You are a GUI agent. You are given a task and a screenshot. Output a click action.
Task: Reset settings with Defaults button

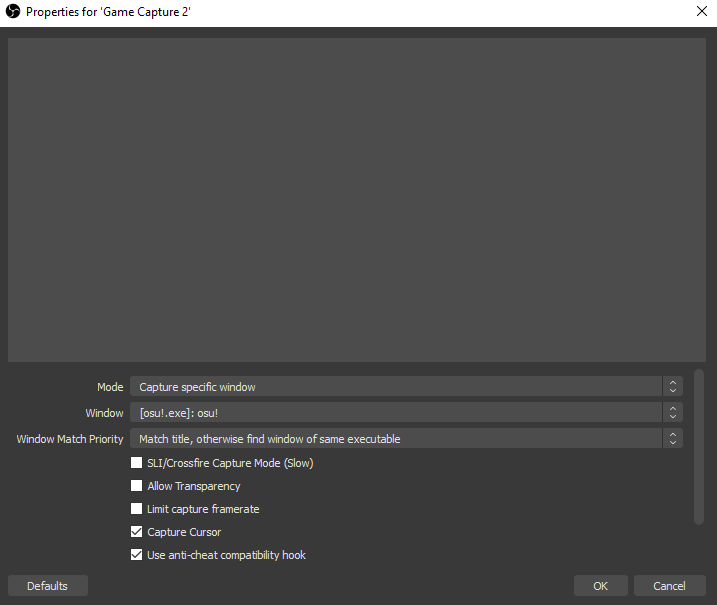coord(48,586)
